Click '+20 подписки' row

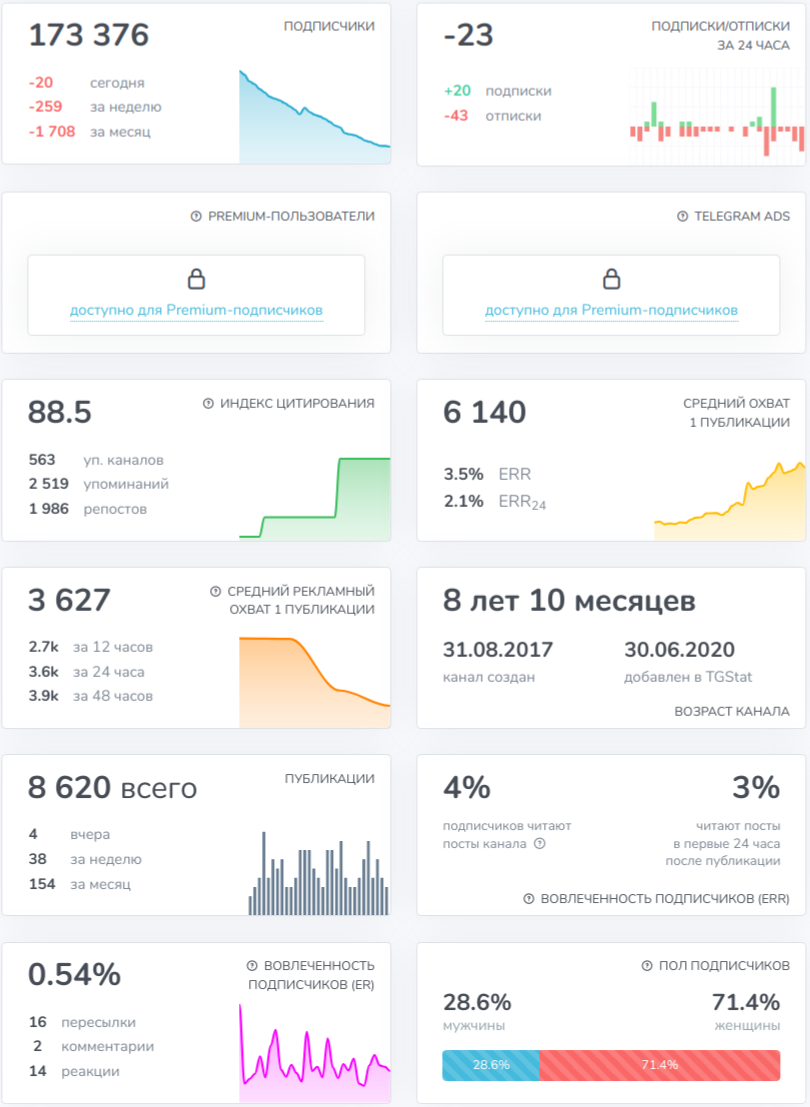coord(497,91)
